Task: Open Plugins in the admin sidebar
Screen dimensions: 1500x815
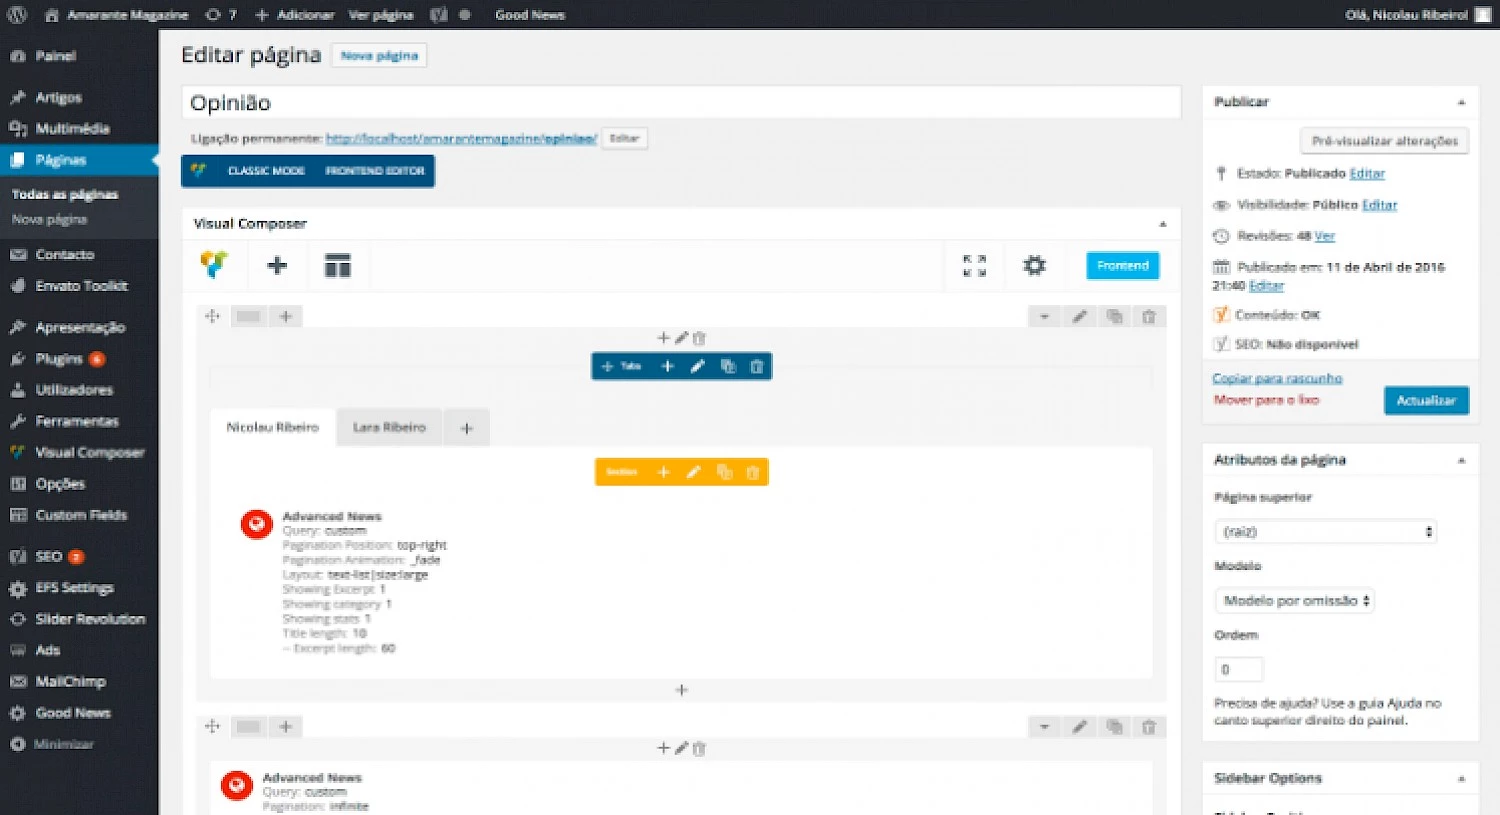Action: (59, 359)
